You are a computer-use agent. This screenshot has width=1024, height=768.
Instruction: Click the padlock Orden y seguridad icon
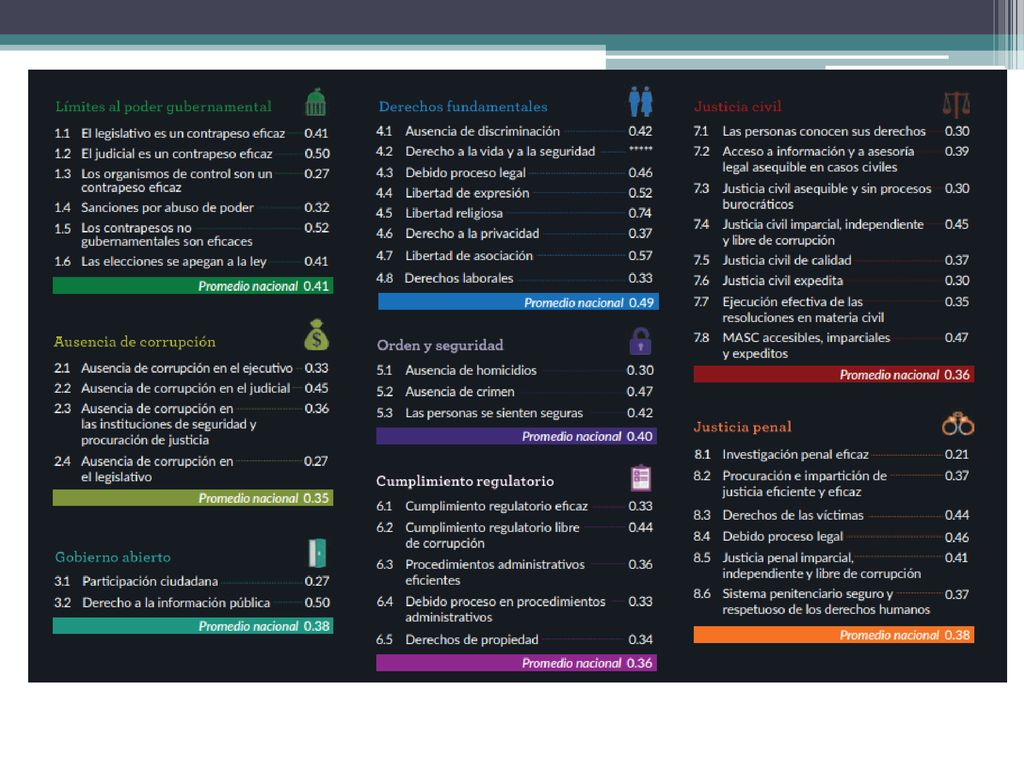(x=640, y=341)
